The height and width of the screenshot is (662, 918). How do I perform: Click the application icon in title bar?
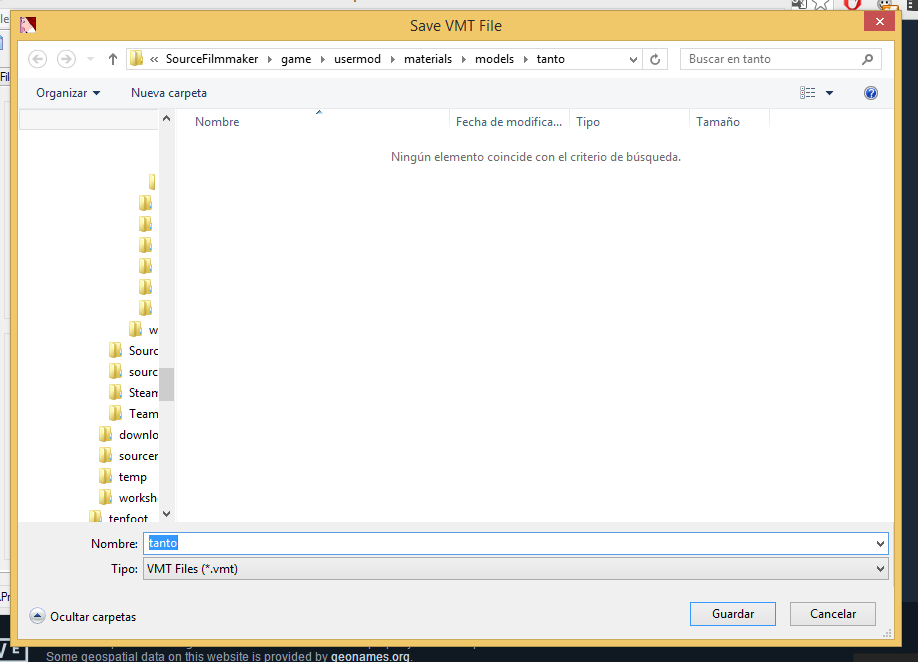(28, 25)
